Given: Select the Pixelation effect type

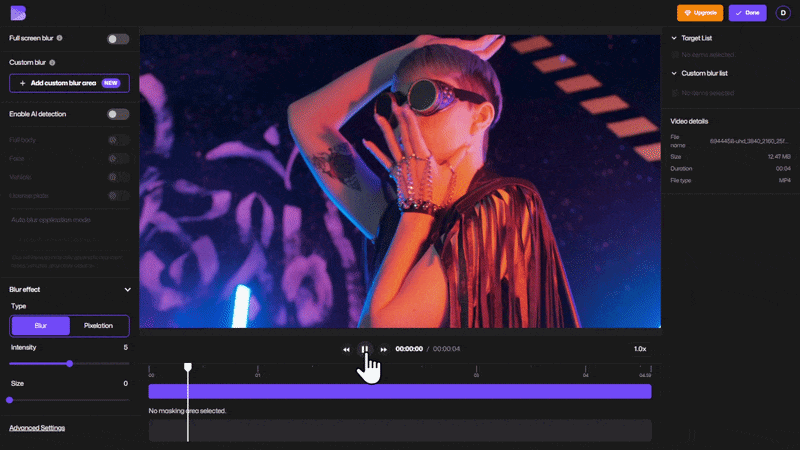Looking at the screenshot, I should (x=98, y=326).
